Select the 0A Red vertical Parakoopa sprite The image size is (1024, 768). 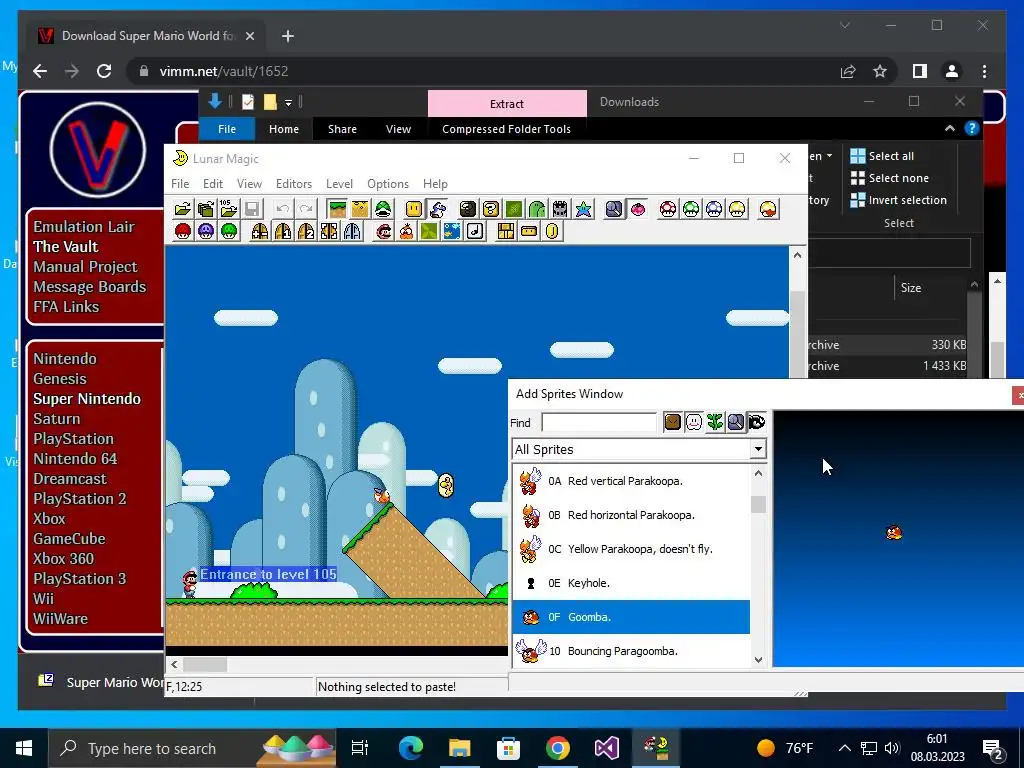pos(631,481)
